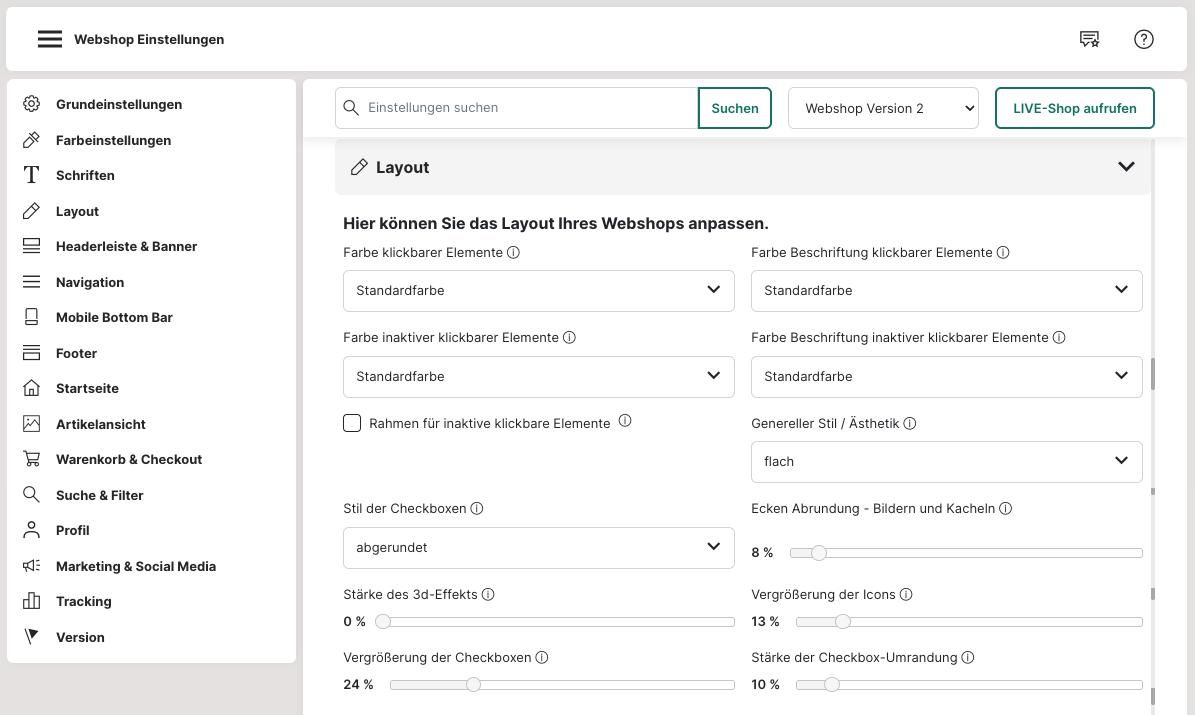This screenshot has height=715, width=1195.
Task: Go to Farbeinstellungen in sidebar
Action: click(x=113, y=140)
